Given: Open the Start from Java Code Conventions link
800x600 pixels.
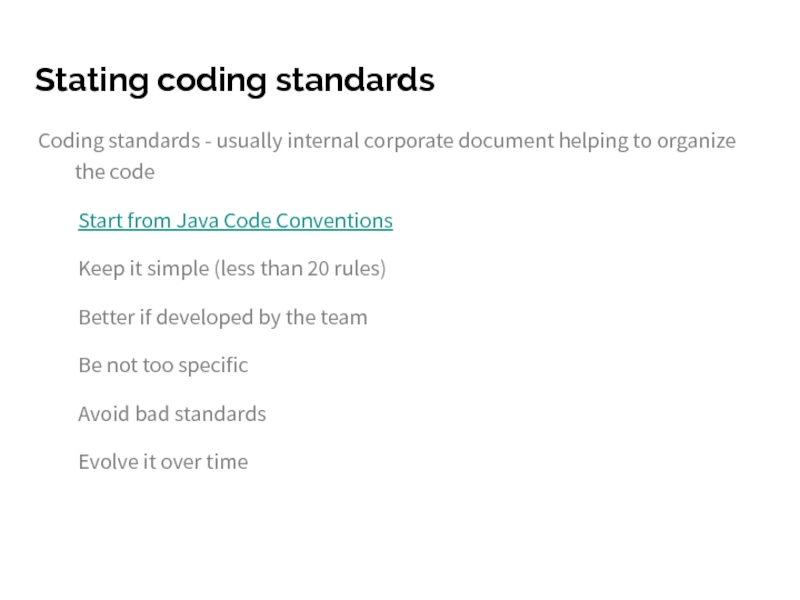Looking at the screenshot, I should coord(235,220).
